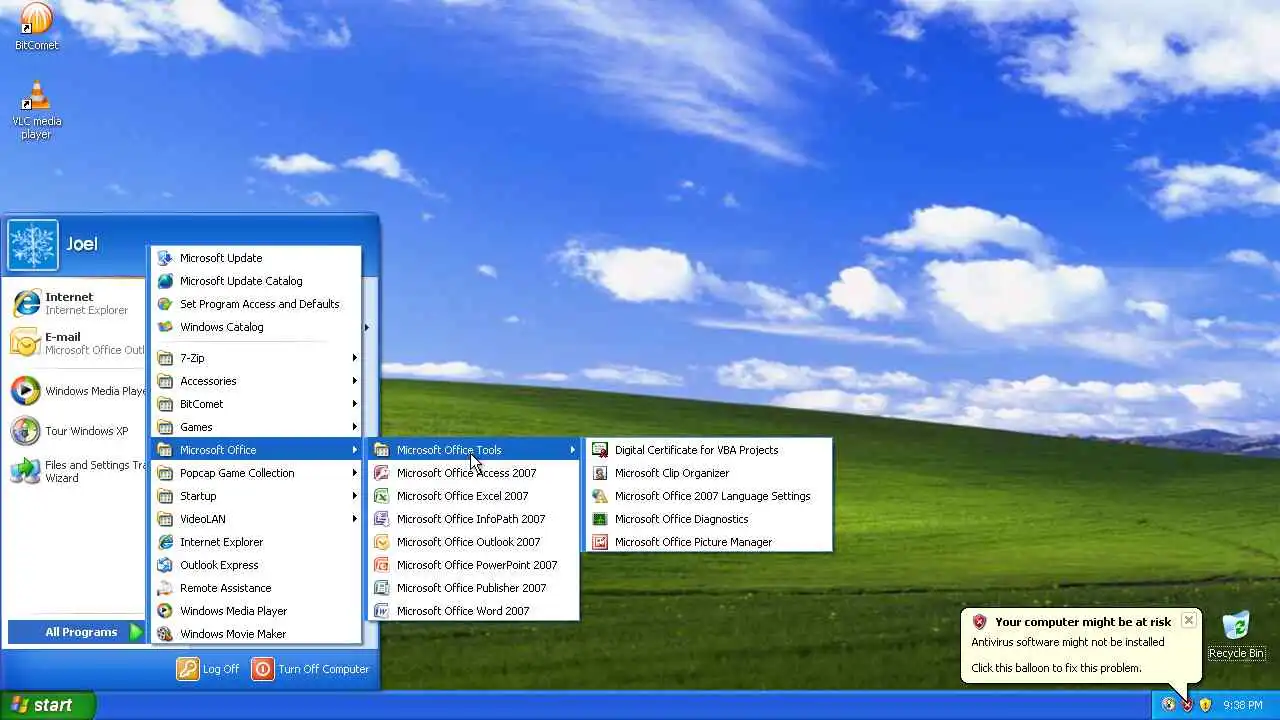This screenshot has height=720, width=1280.
Task: Open the Recycle Bin desktop icon
Action: (1236, 626)
